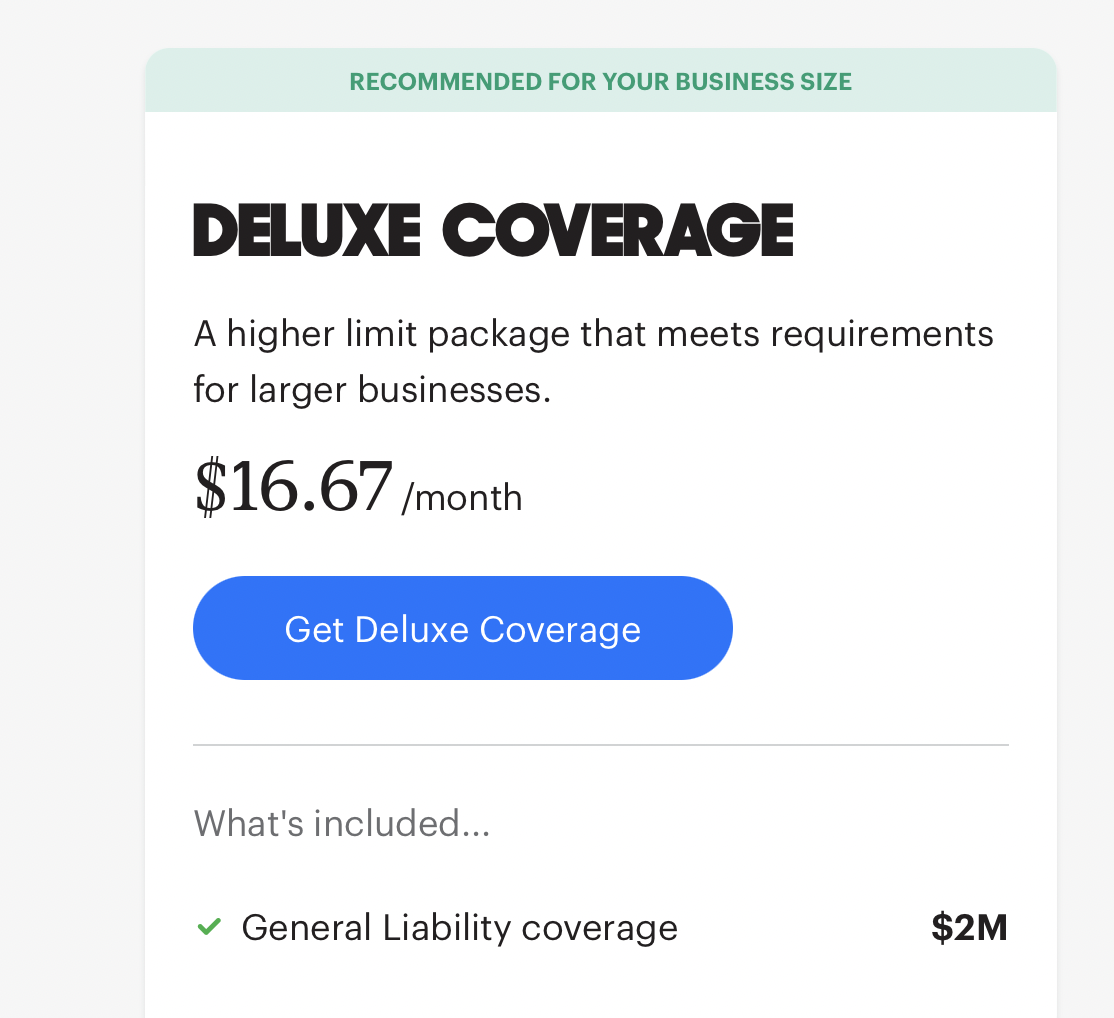This screenshot has height=1018, width=1114.
Task: Click the 'for larger businesses.' text line
Action: 372,389
